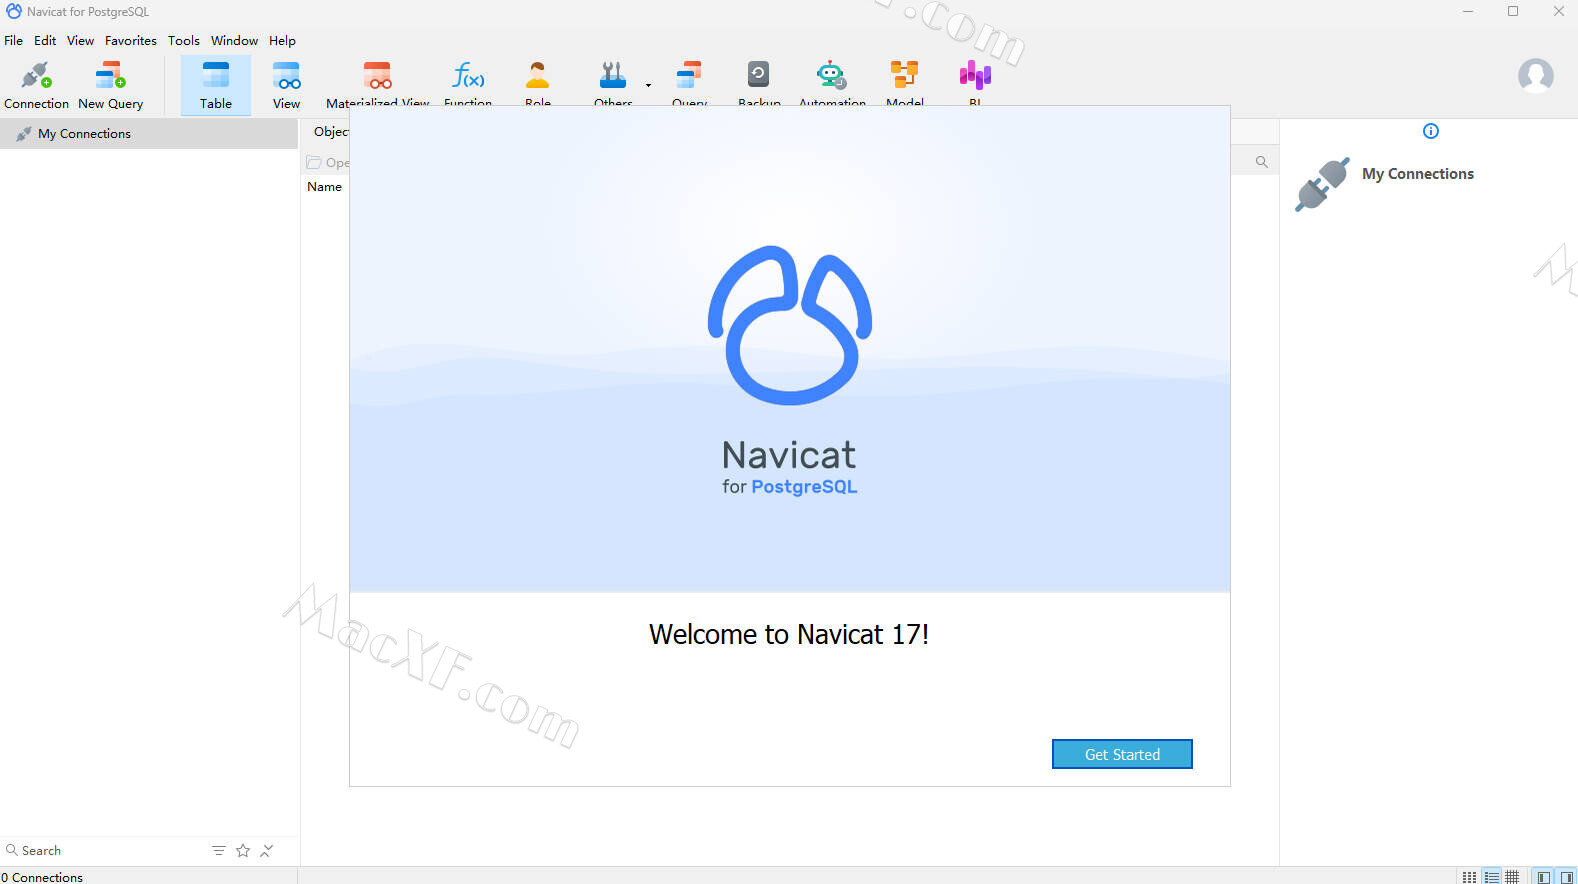The image size is (1578, 884).
Task: Click the View toolbar icon
Action: click(x=286, y=84)
